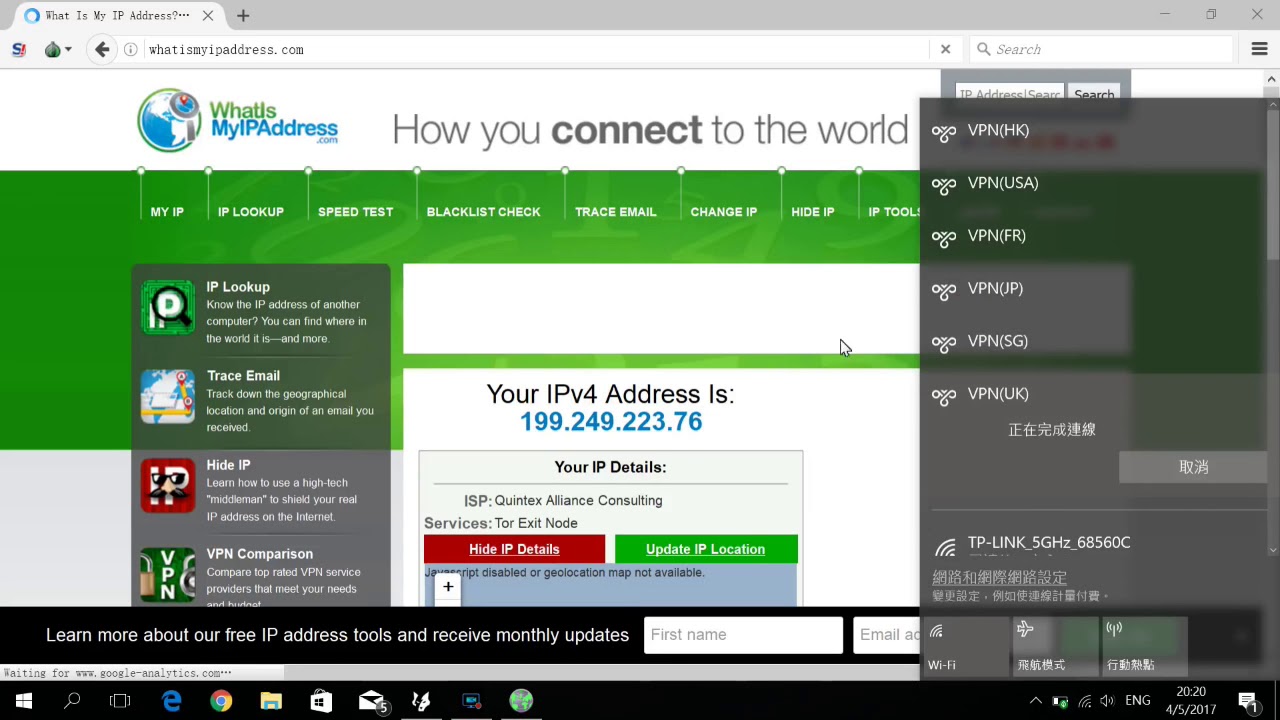The width and height of the screenshot is (1280, 720).
Task: Click the IP Lookup magnifier icon in sidebar
Action: click(x=168, y=307)
